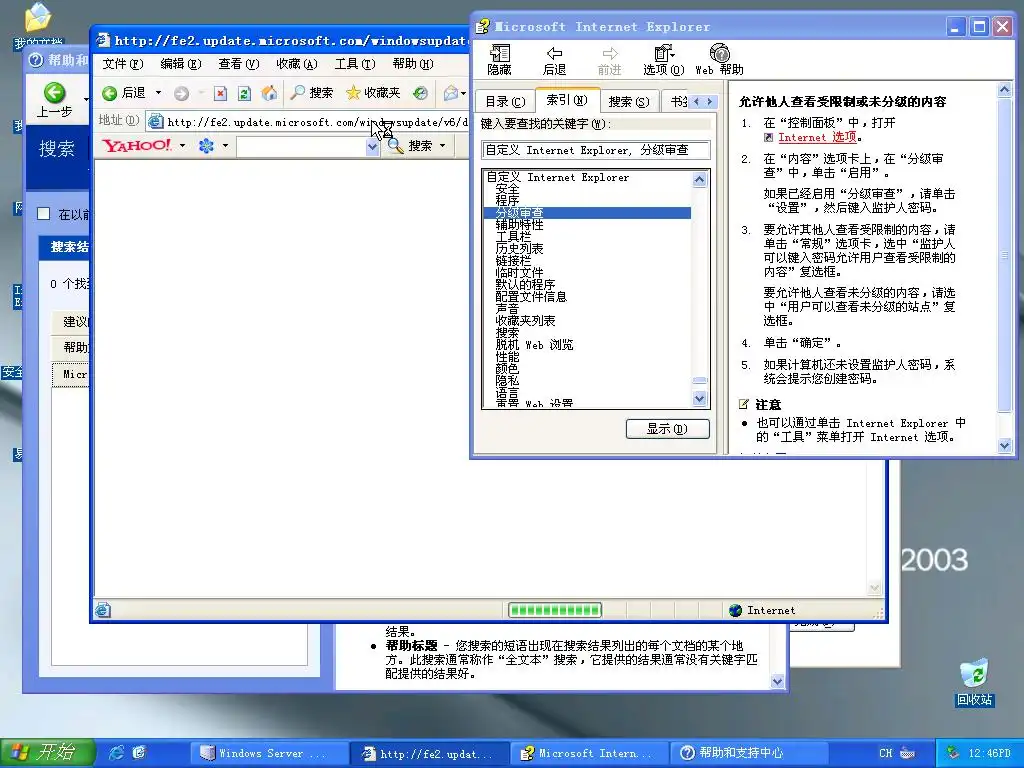1024x768 pixels.
Task: Click the Web 帮助 icon in help viewer
Action: [719, 60]
